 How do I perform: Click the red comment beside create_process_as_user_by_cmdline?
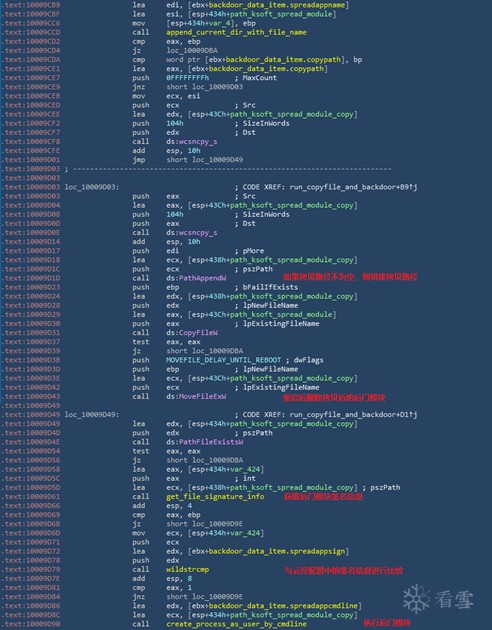coord(387,623)
